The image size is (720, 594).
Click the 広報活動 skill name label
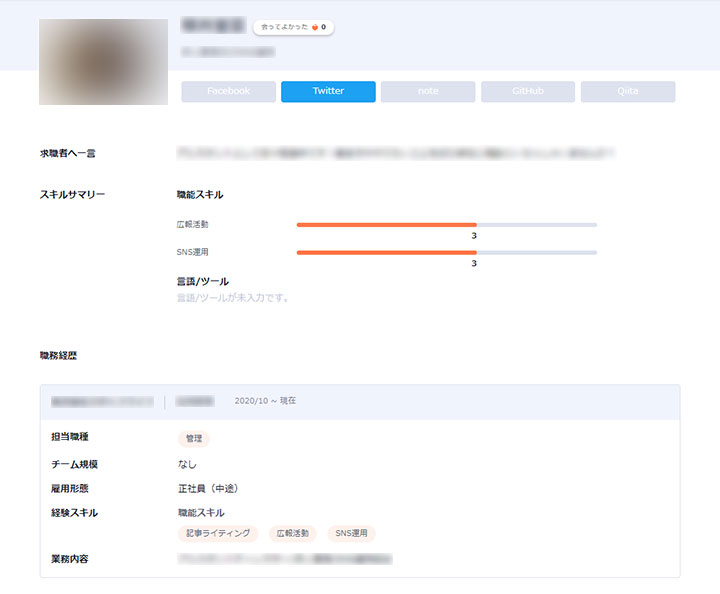[192, 224]
